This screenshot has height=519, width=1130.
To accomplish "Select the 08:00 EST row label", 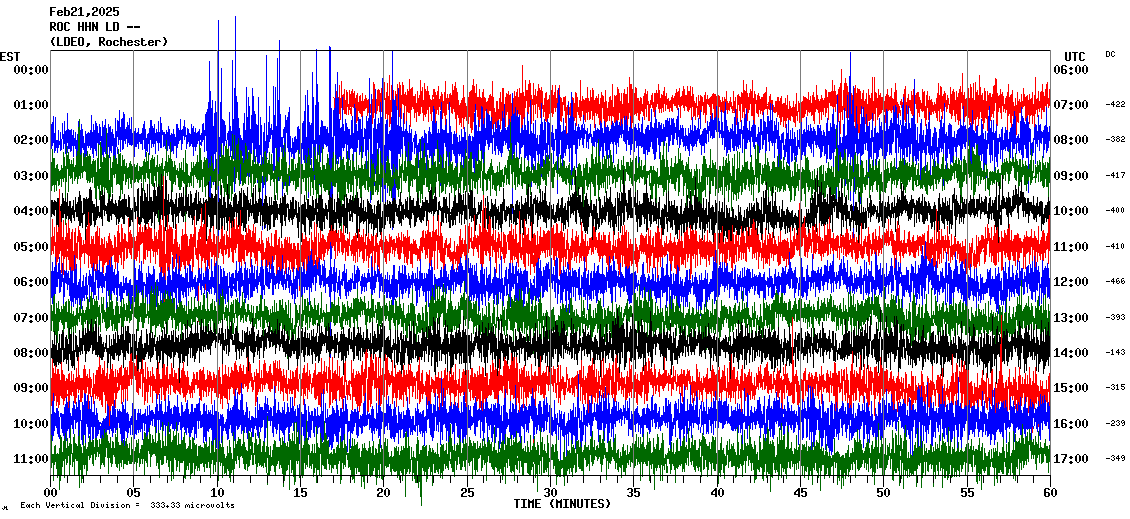I will 31,353.
